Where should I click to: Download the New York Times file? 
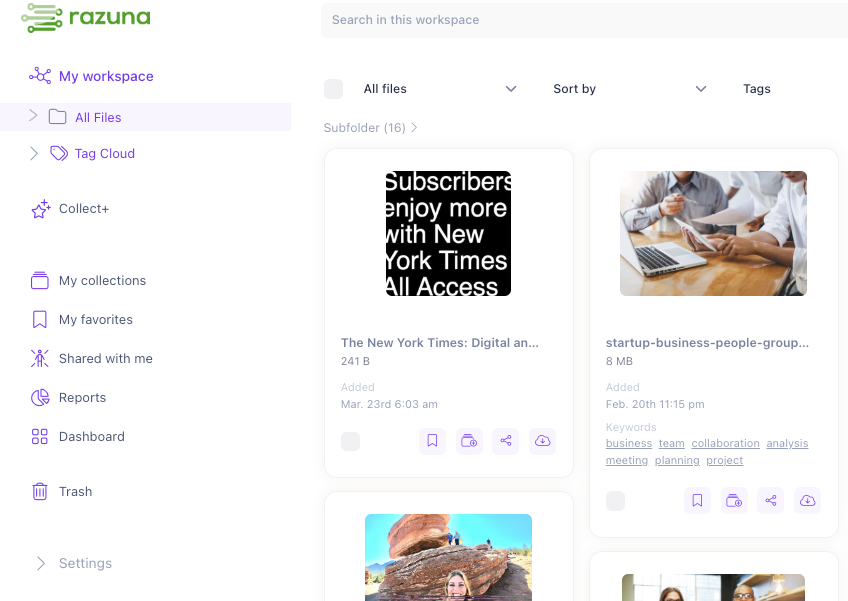coord(542,441)
